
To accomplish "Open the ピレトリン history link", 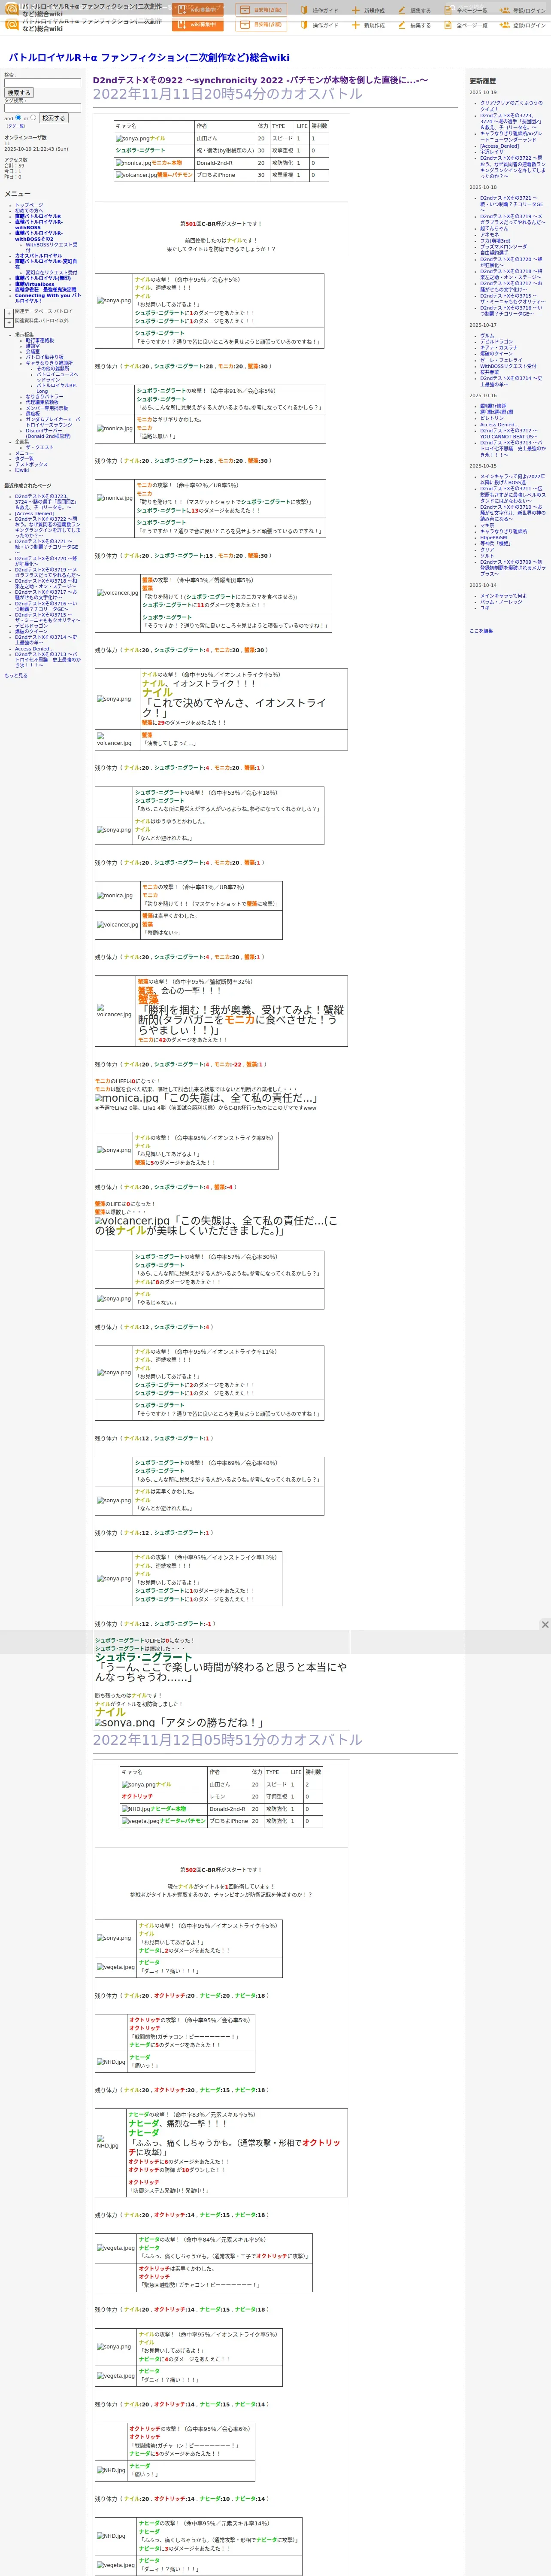I will 492,419.
